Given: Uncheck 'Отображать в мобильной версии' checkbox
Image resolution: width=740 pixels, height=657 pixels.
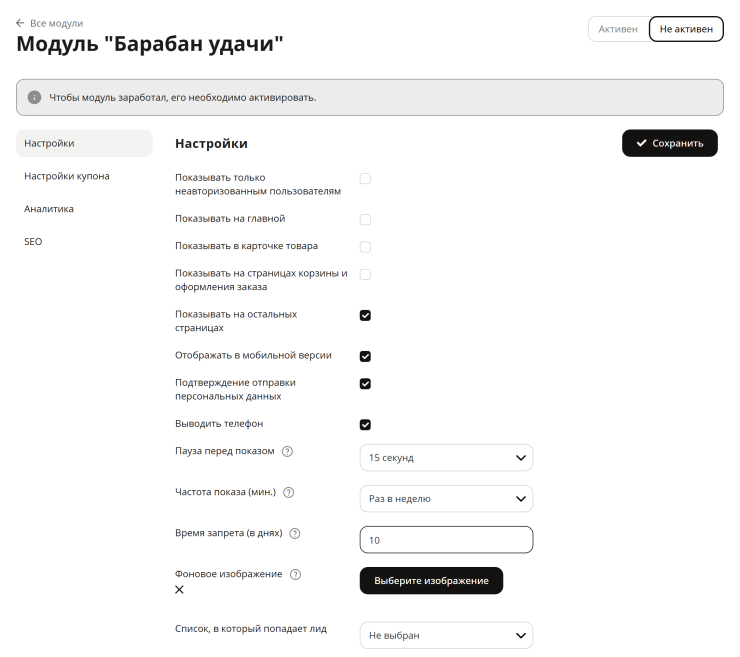Looking at the screenshot, I should tap(365, 356).
